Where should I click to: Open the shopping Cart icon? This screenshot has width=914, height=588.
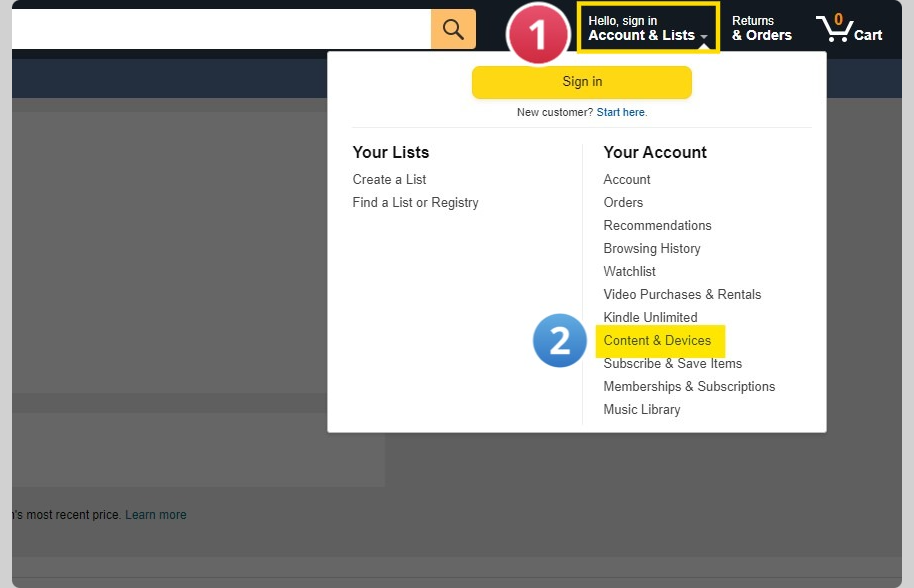pos(849,29)
